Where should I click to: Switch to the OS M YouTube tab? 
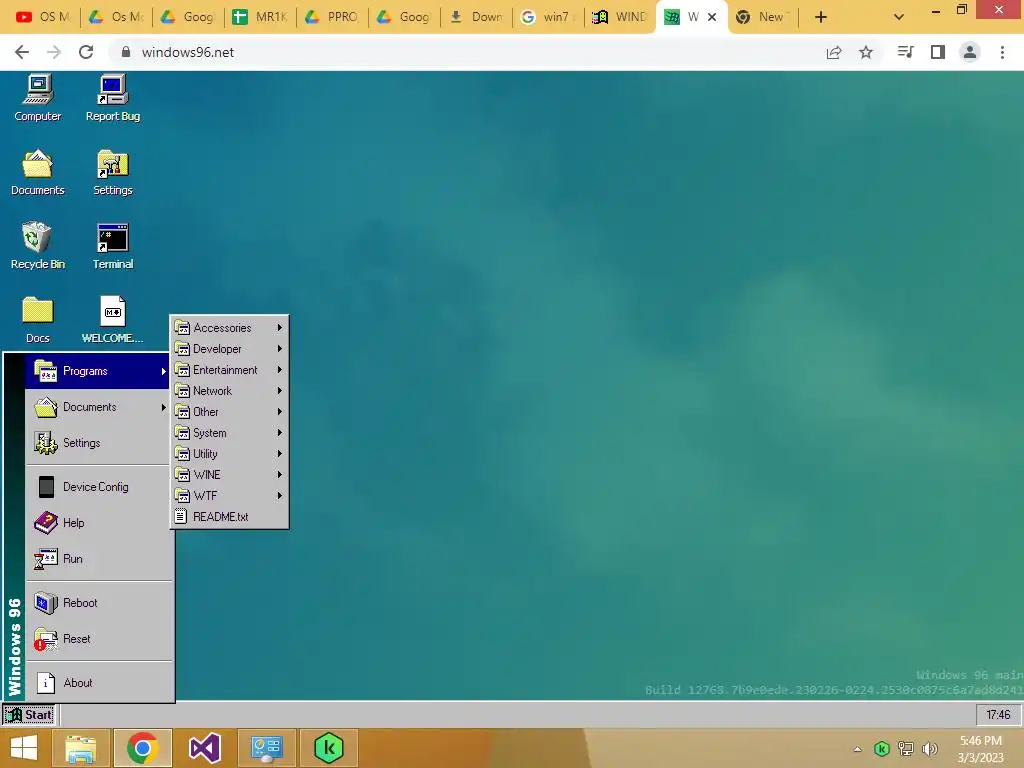coord(42,17)
